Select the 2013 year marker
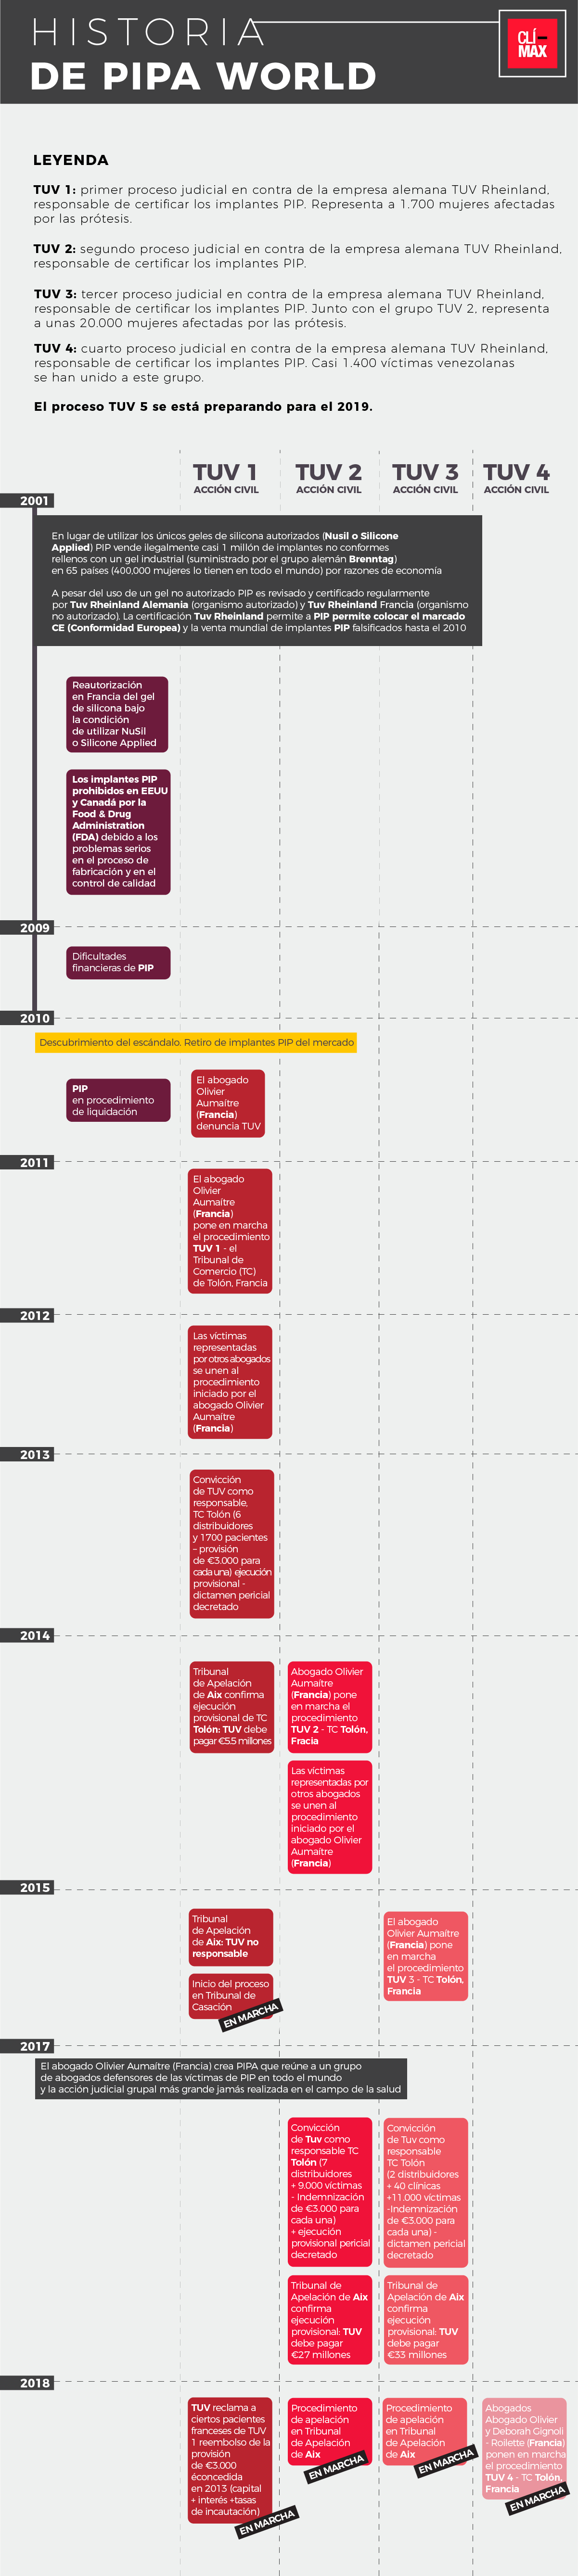The width and height of the screenshot is (578, 2576). pyautogui.click(x=27, y=1455)
